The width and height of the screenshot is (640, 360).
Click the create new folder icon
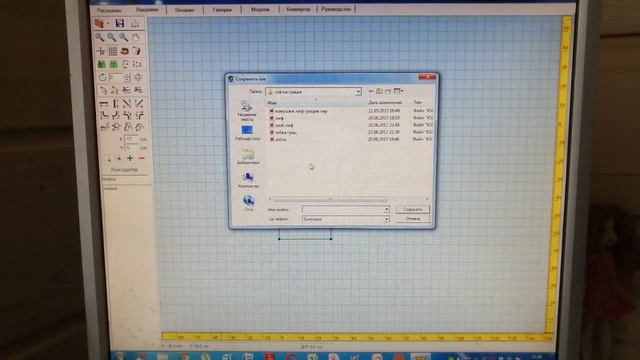(x=388, y=91)
